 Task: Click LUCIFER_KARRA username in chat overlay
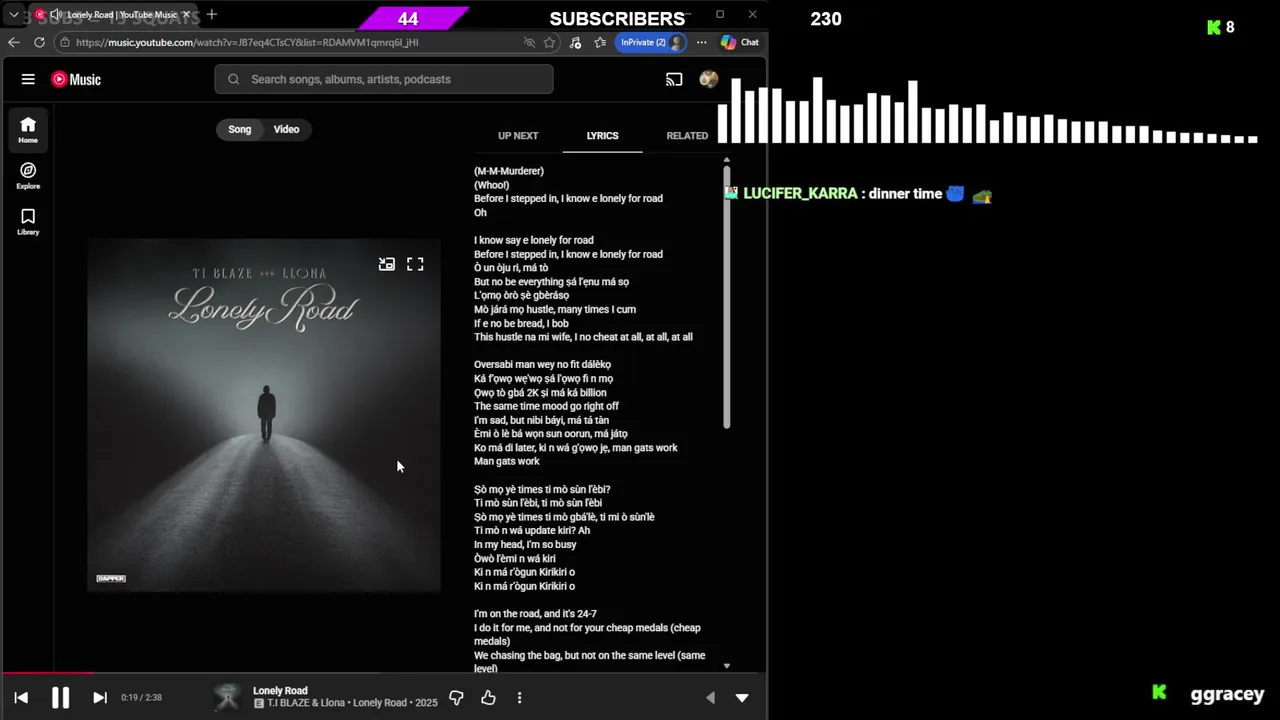click(x=801, y=194)
